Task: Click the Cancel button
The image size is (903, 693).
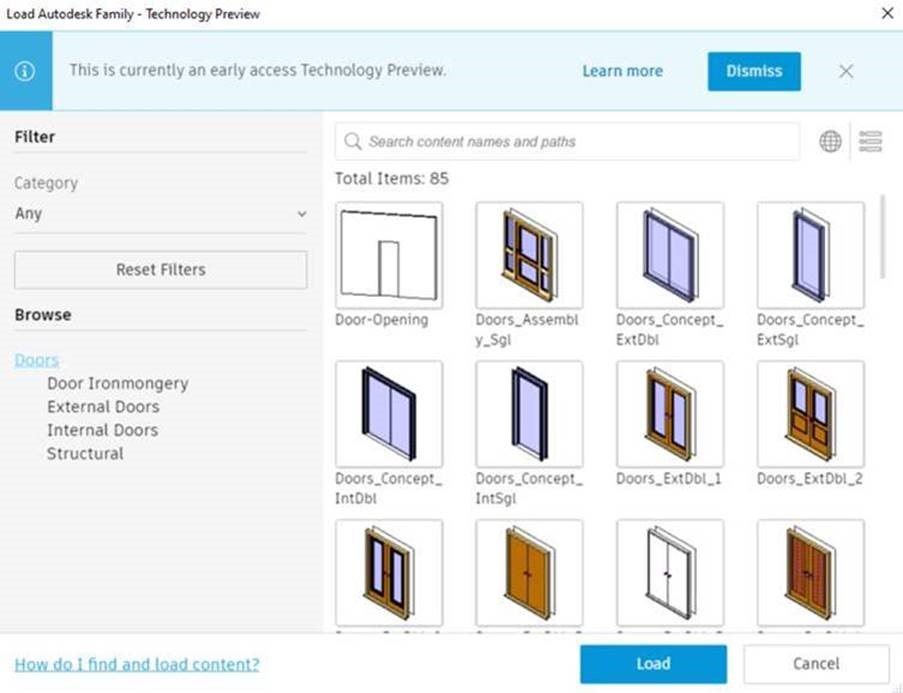Action: pos(816,663)
